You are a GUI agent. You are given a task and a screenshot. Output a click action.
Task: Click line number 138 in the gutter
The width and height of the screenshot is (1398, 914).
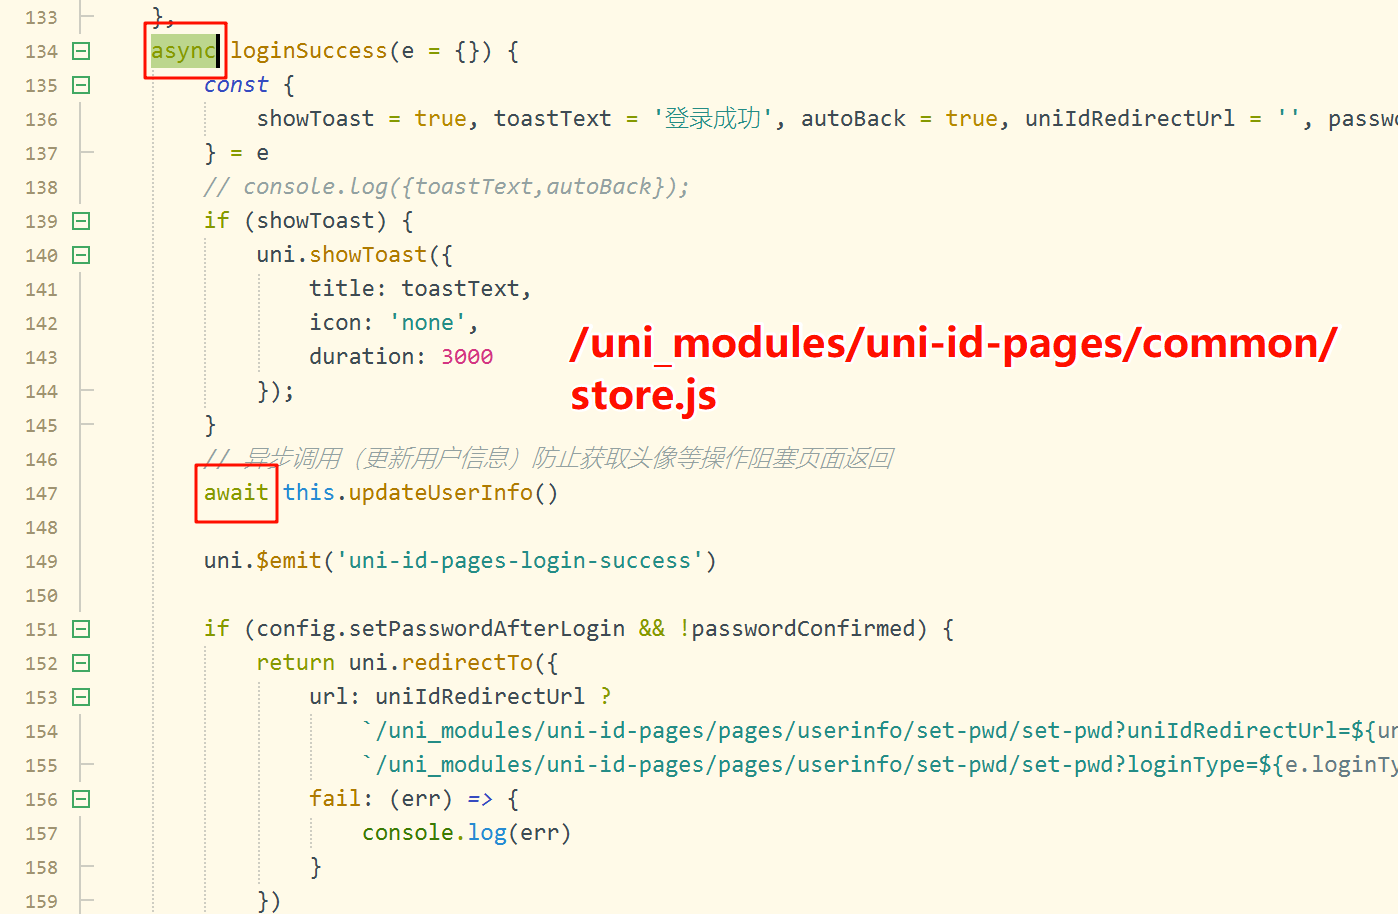pos(42,188)
